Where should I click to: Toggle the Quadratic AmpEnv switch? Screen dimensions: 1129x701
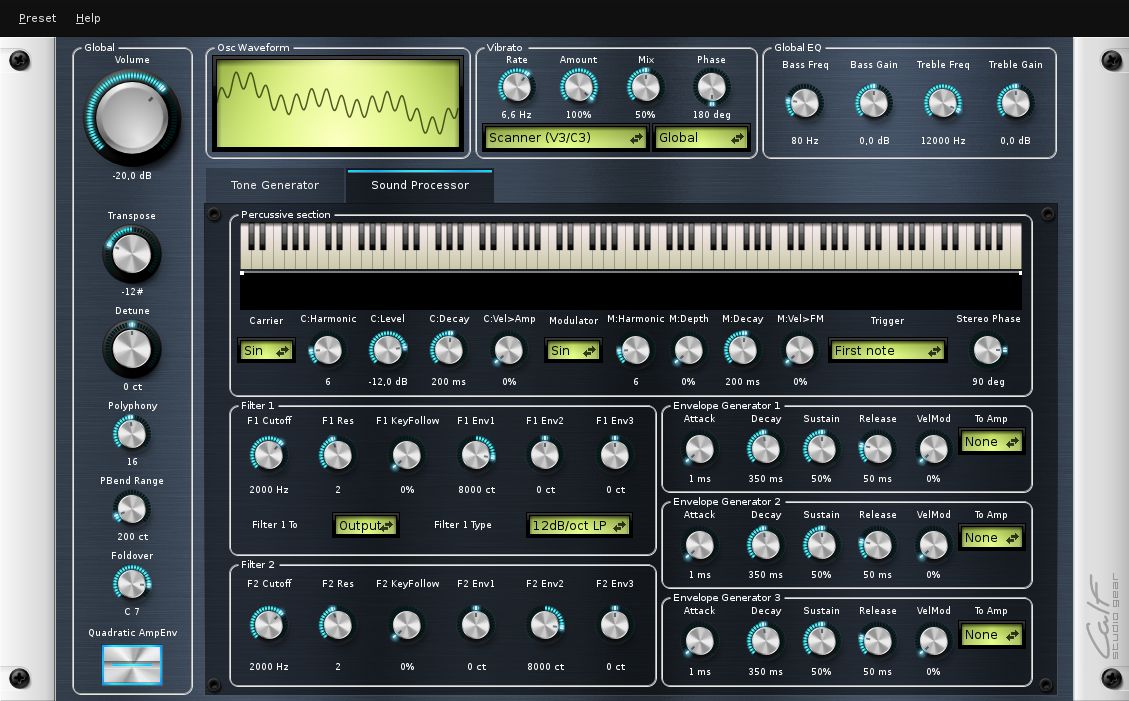click(x=132, y=665)
